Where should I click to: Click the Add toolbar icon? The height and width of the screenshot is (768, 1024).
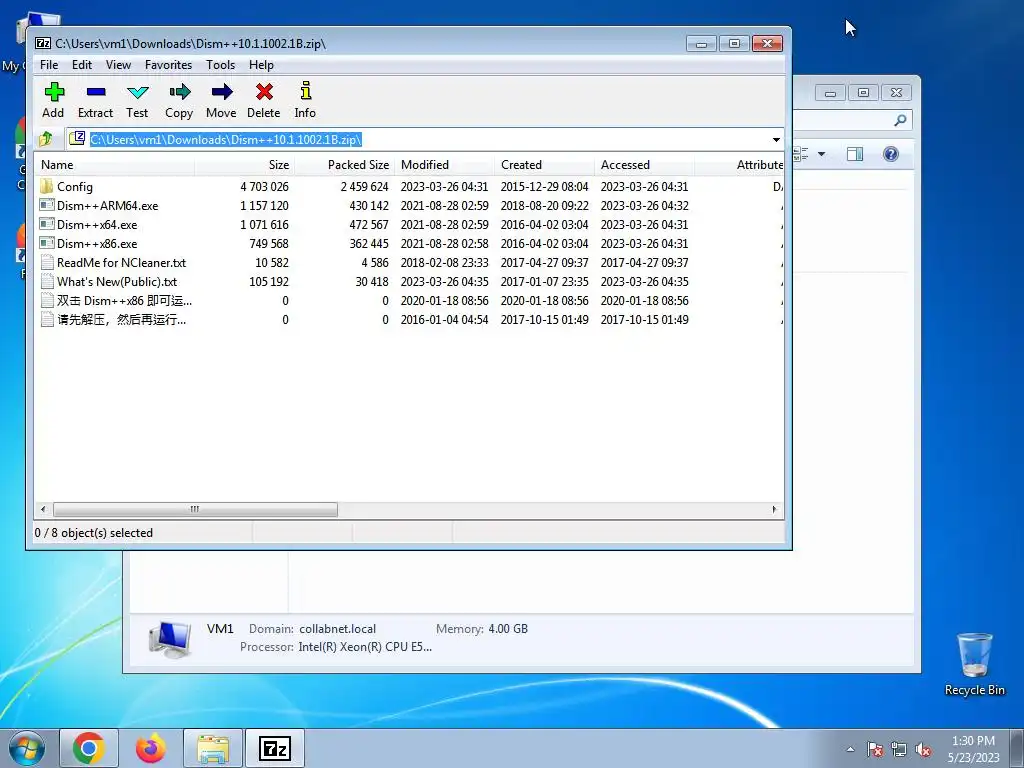click(x=54, y=92)
